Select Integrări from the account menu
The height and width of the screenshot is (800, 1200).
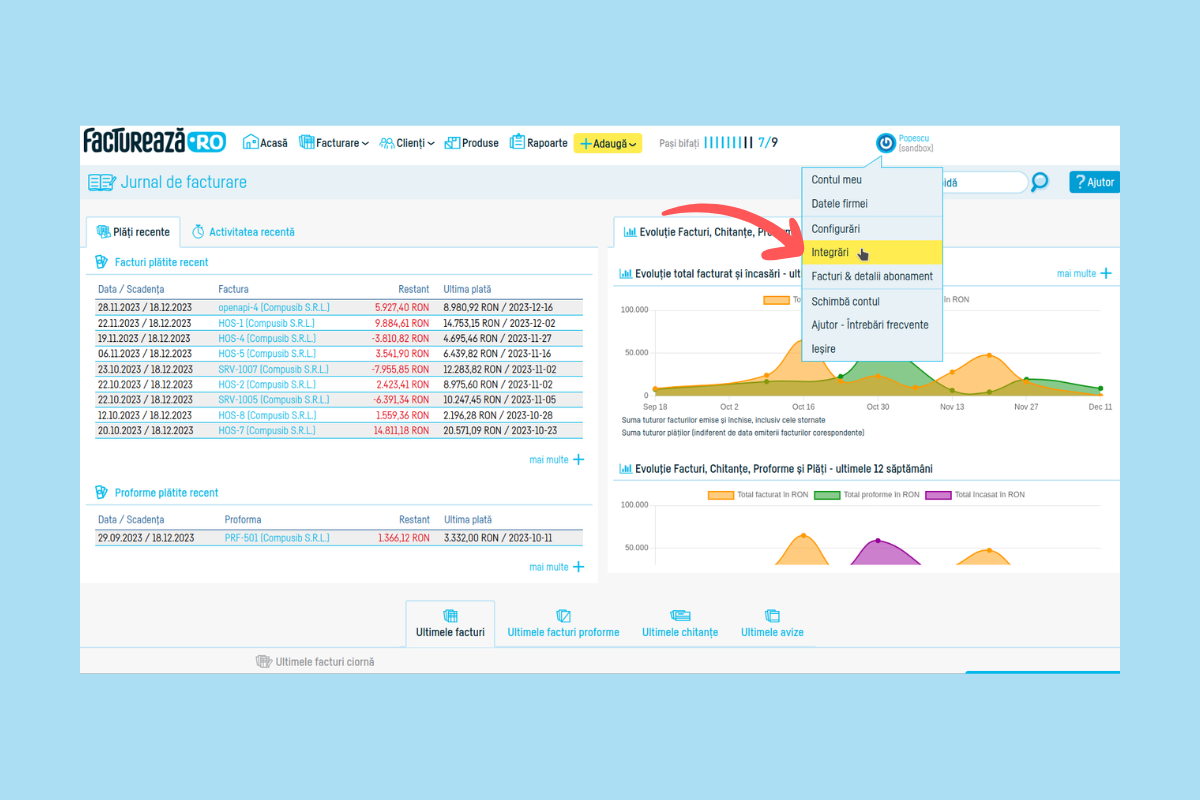coord(830,253)
